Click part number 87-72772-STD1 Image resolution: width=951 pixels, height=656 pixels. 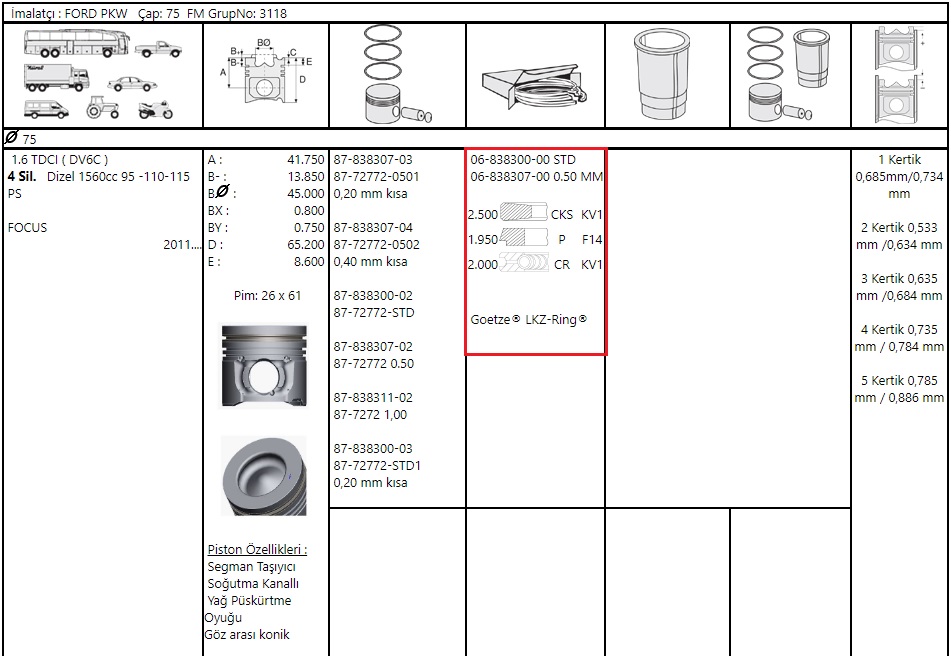click(x=377, y=466)
